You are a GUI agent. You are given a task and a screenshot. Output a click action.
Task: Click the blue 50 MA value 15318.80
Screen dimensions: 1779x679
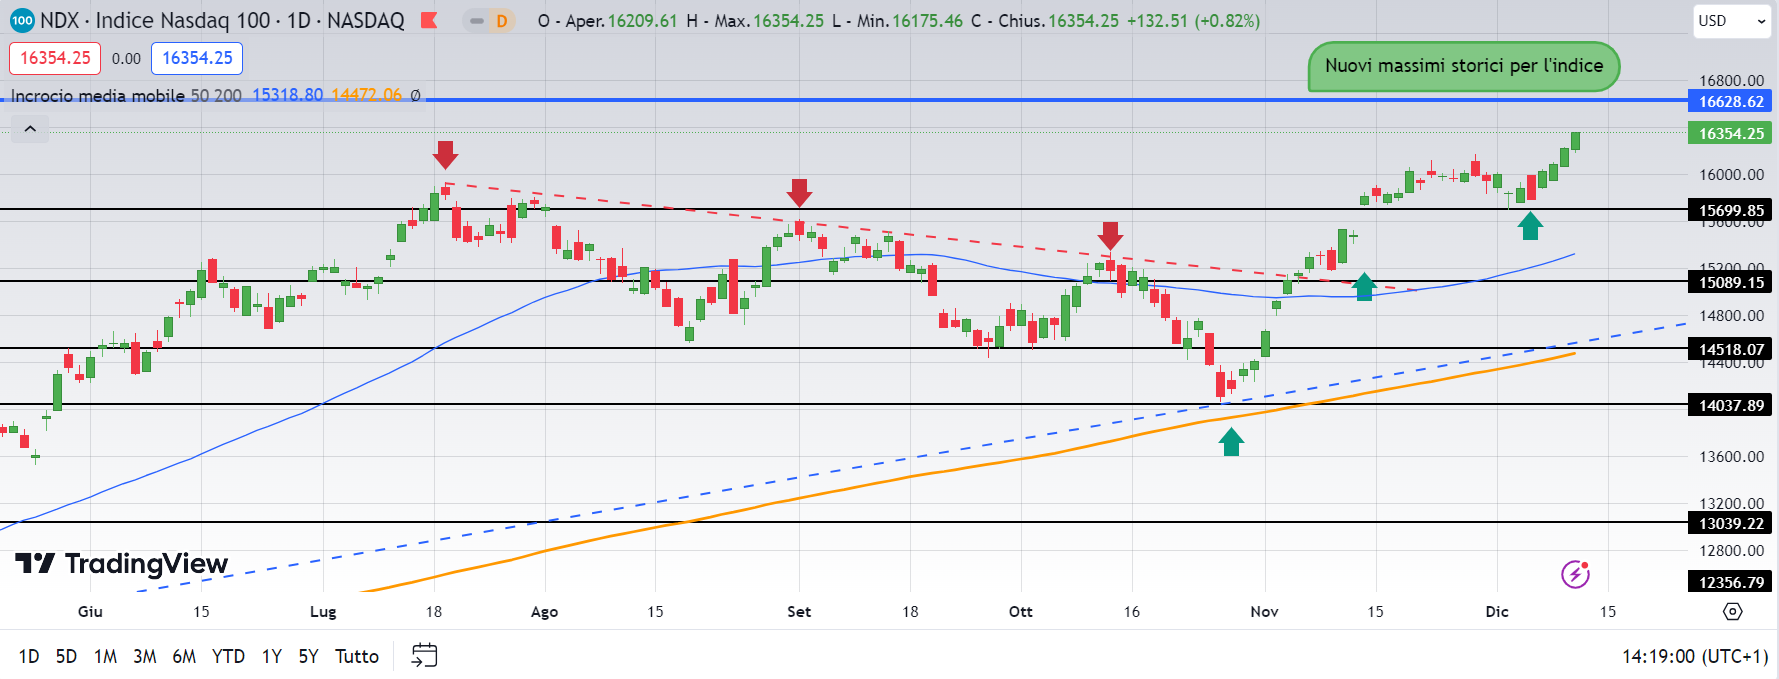click(287, 95)
